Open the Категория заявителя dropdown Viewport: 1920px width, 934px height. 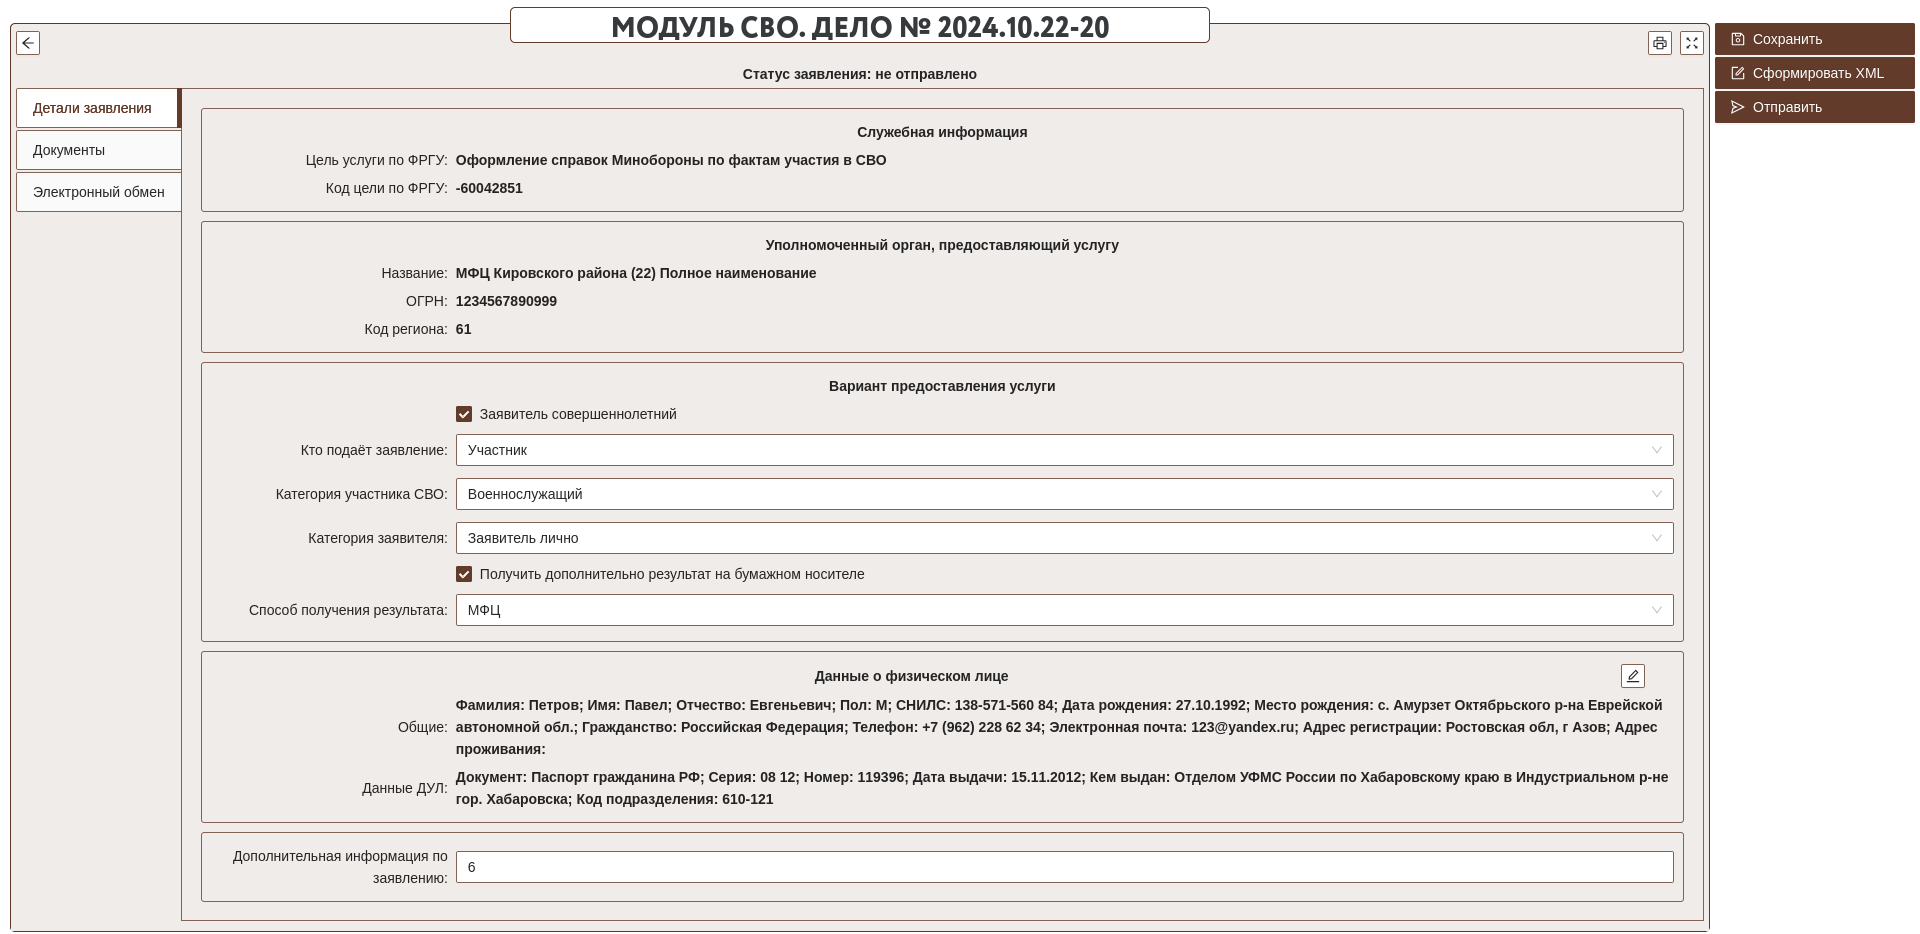click(x=1064, y=538)
